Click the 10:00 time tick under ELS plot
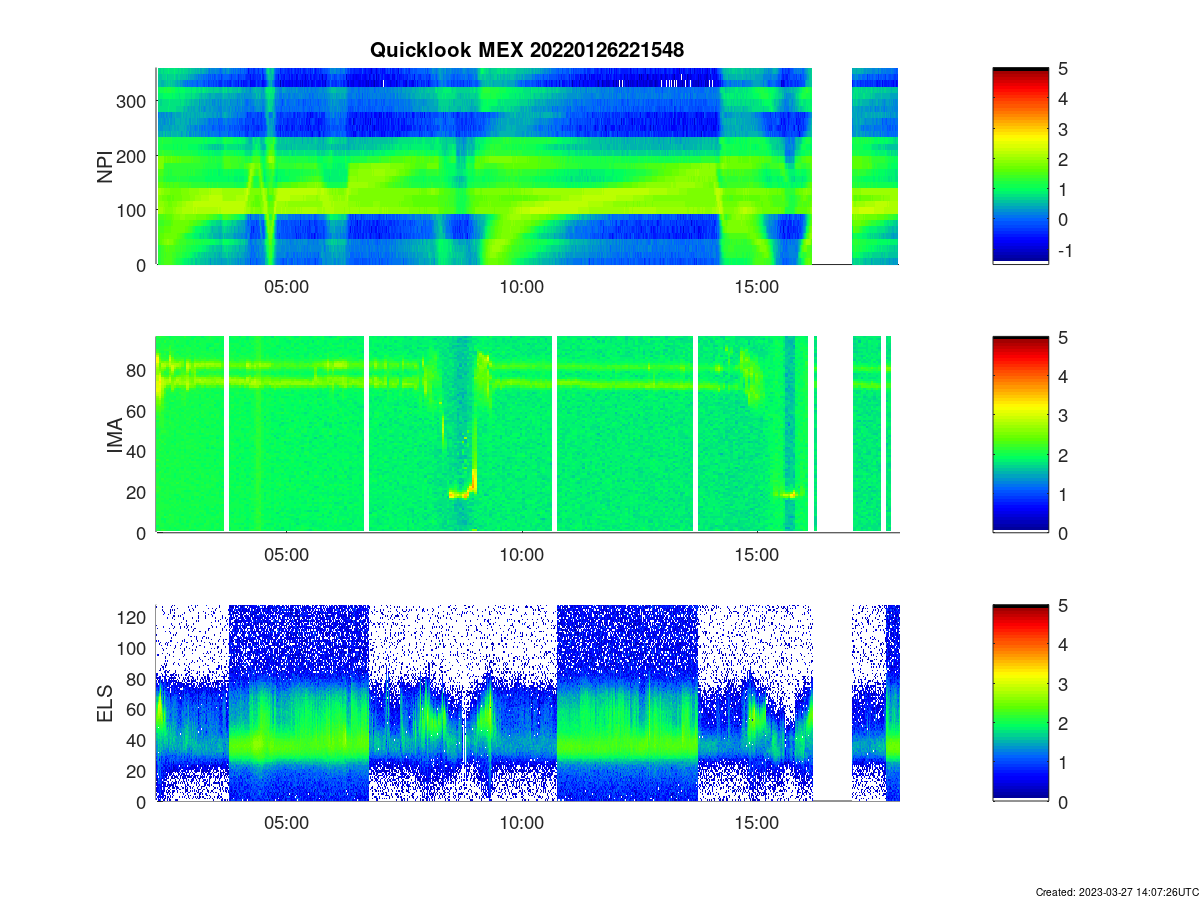1200x900 pixels. pos(521,823)
